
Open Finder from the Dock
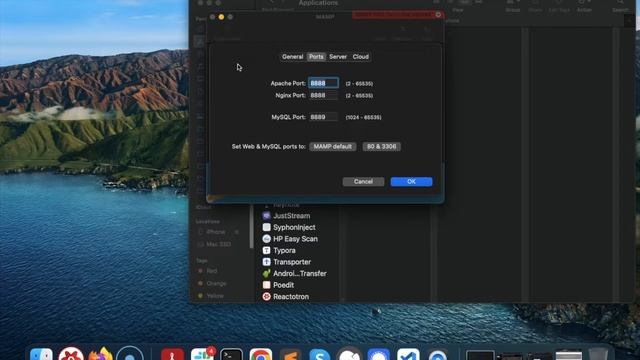(x=41, y=354)
